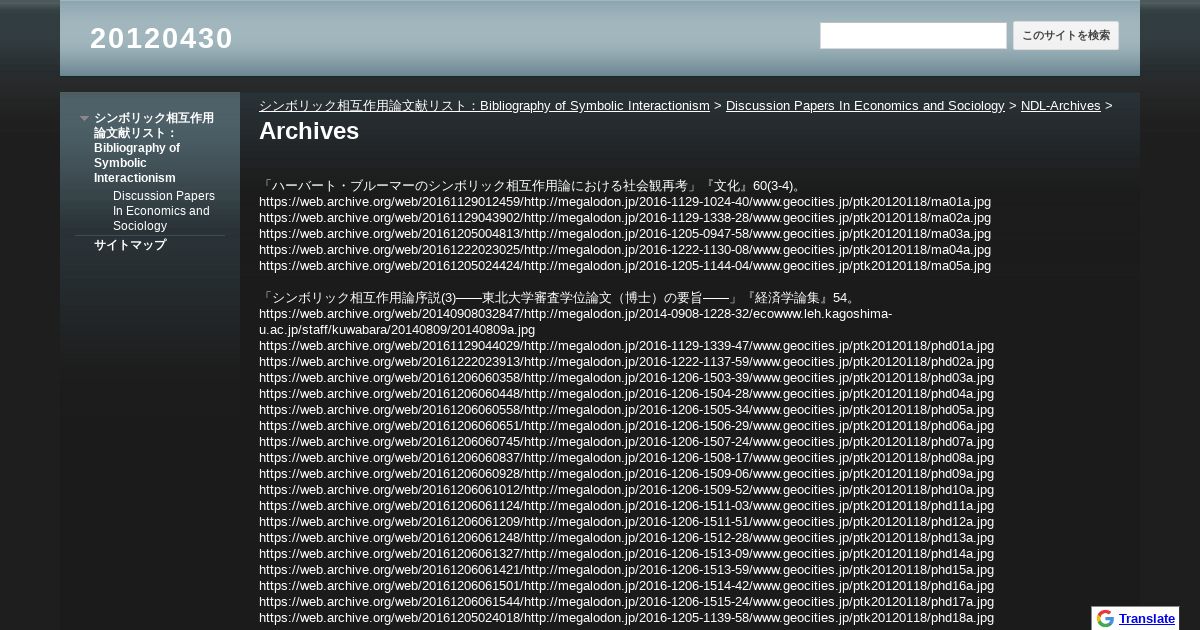Select the URL ending phd03a.jpg
This screenshot has height=630, width=1200.
tap(627, 378)
